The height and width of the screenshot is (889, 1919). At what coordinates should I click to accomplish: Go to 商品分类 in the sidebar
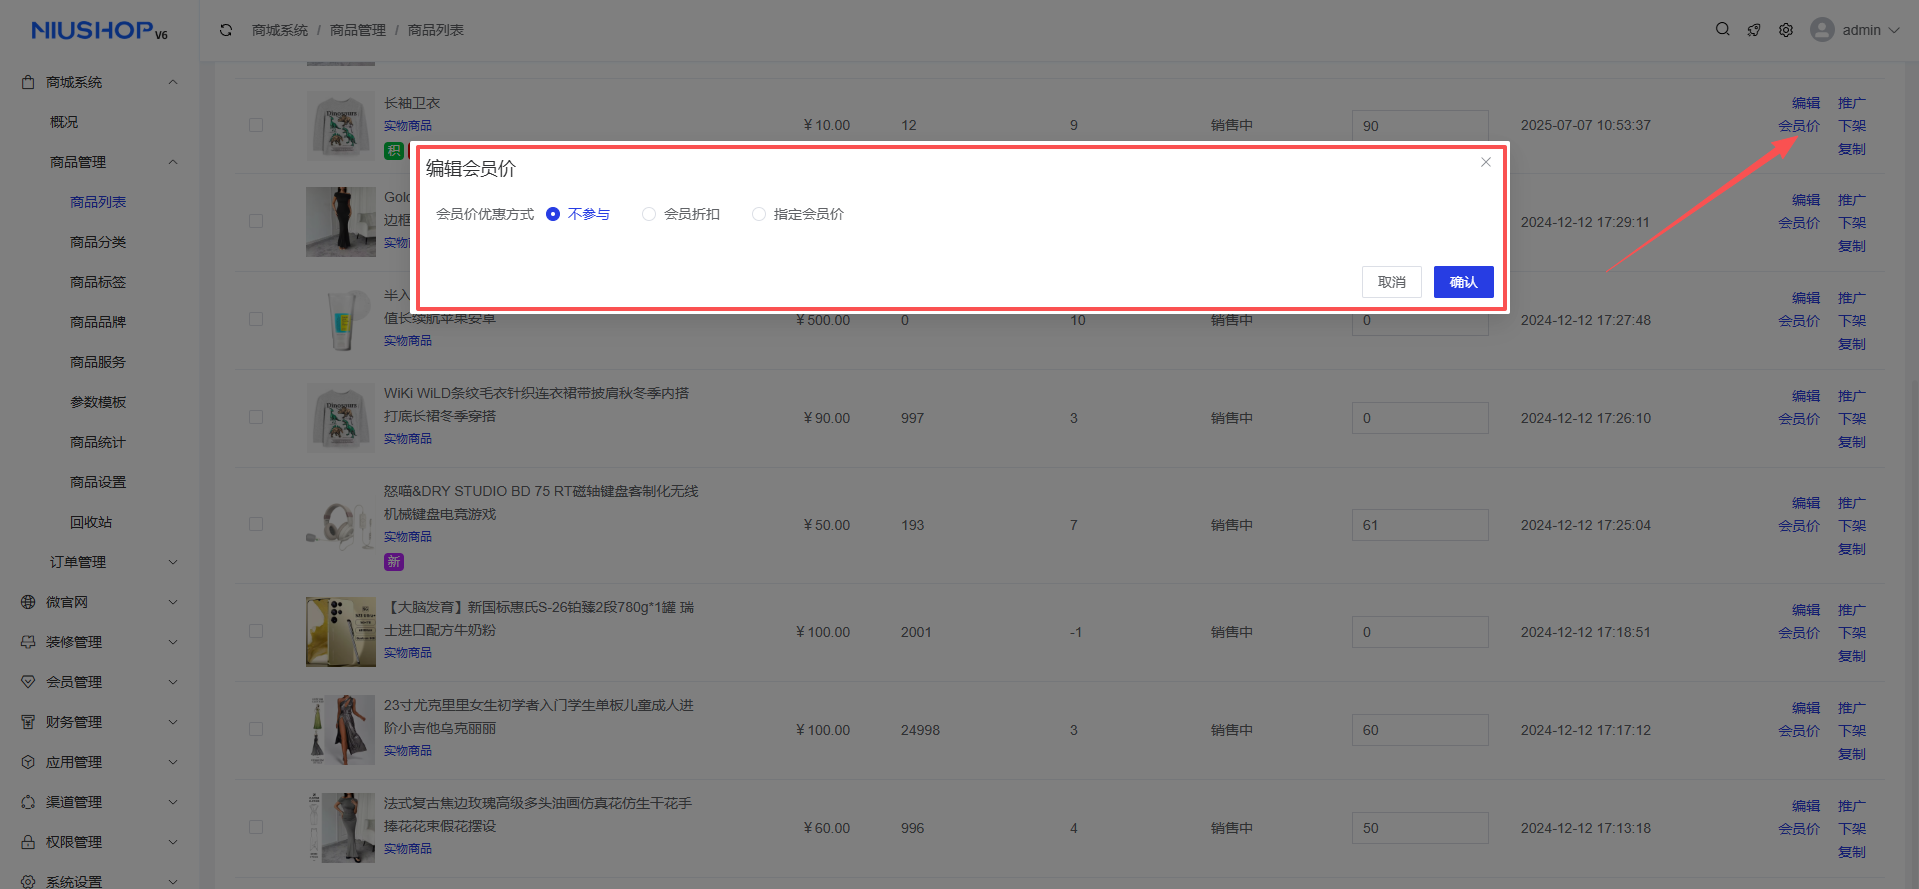pos(98,242)
